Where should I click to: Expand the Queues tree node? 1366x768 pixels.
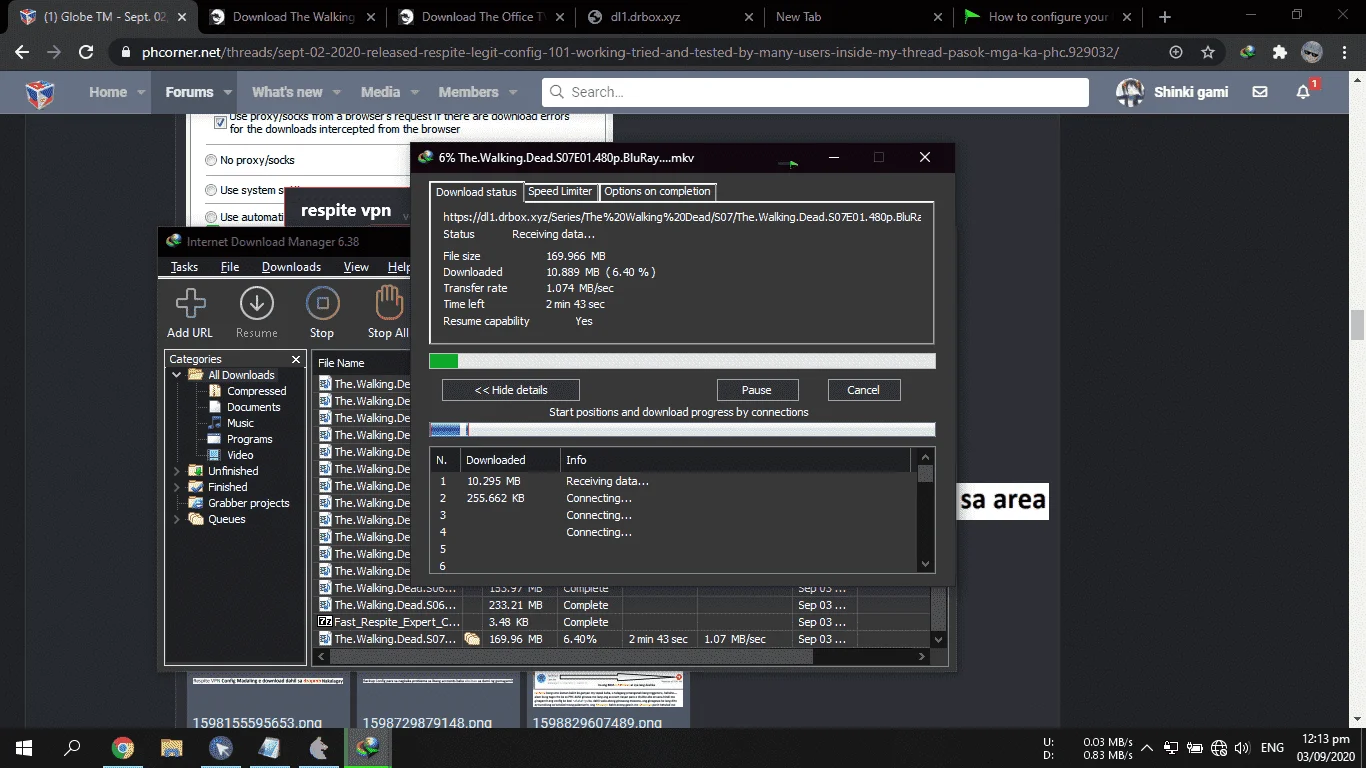tap(177, 519)
